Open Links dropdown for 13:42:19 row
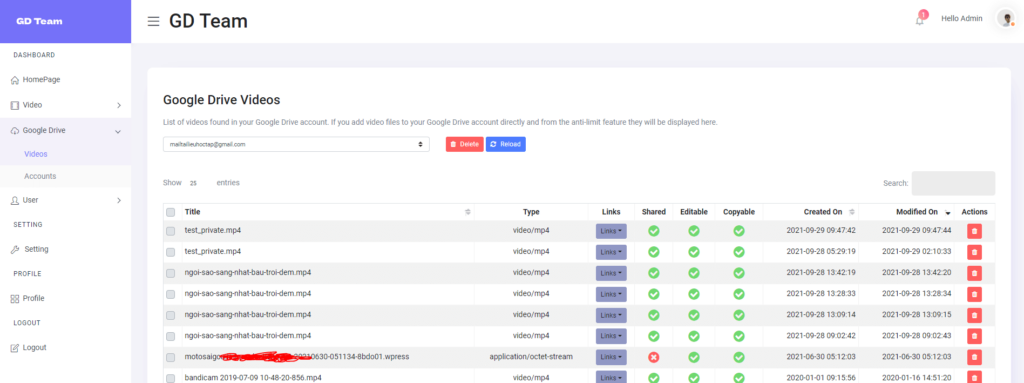Screen dimensions: 1024x383 pos(611,273)
